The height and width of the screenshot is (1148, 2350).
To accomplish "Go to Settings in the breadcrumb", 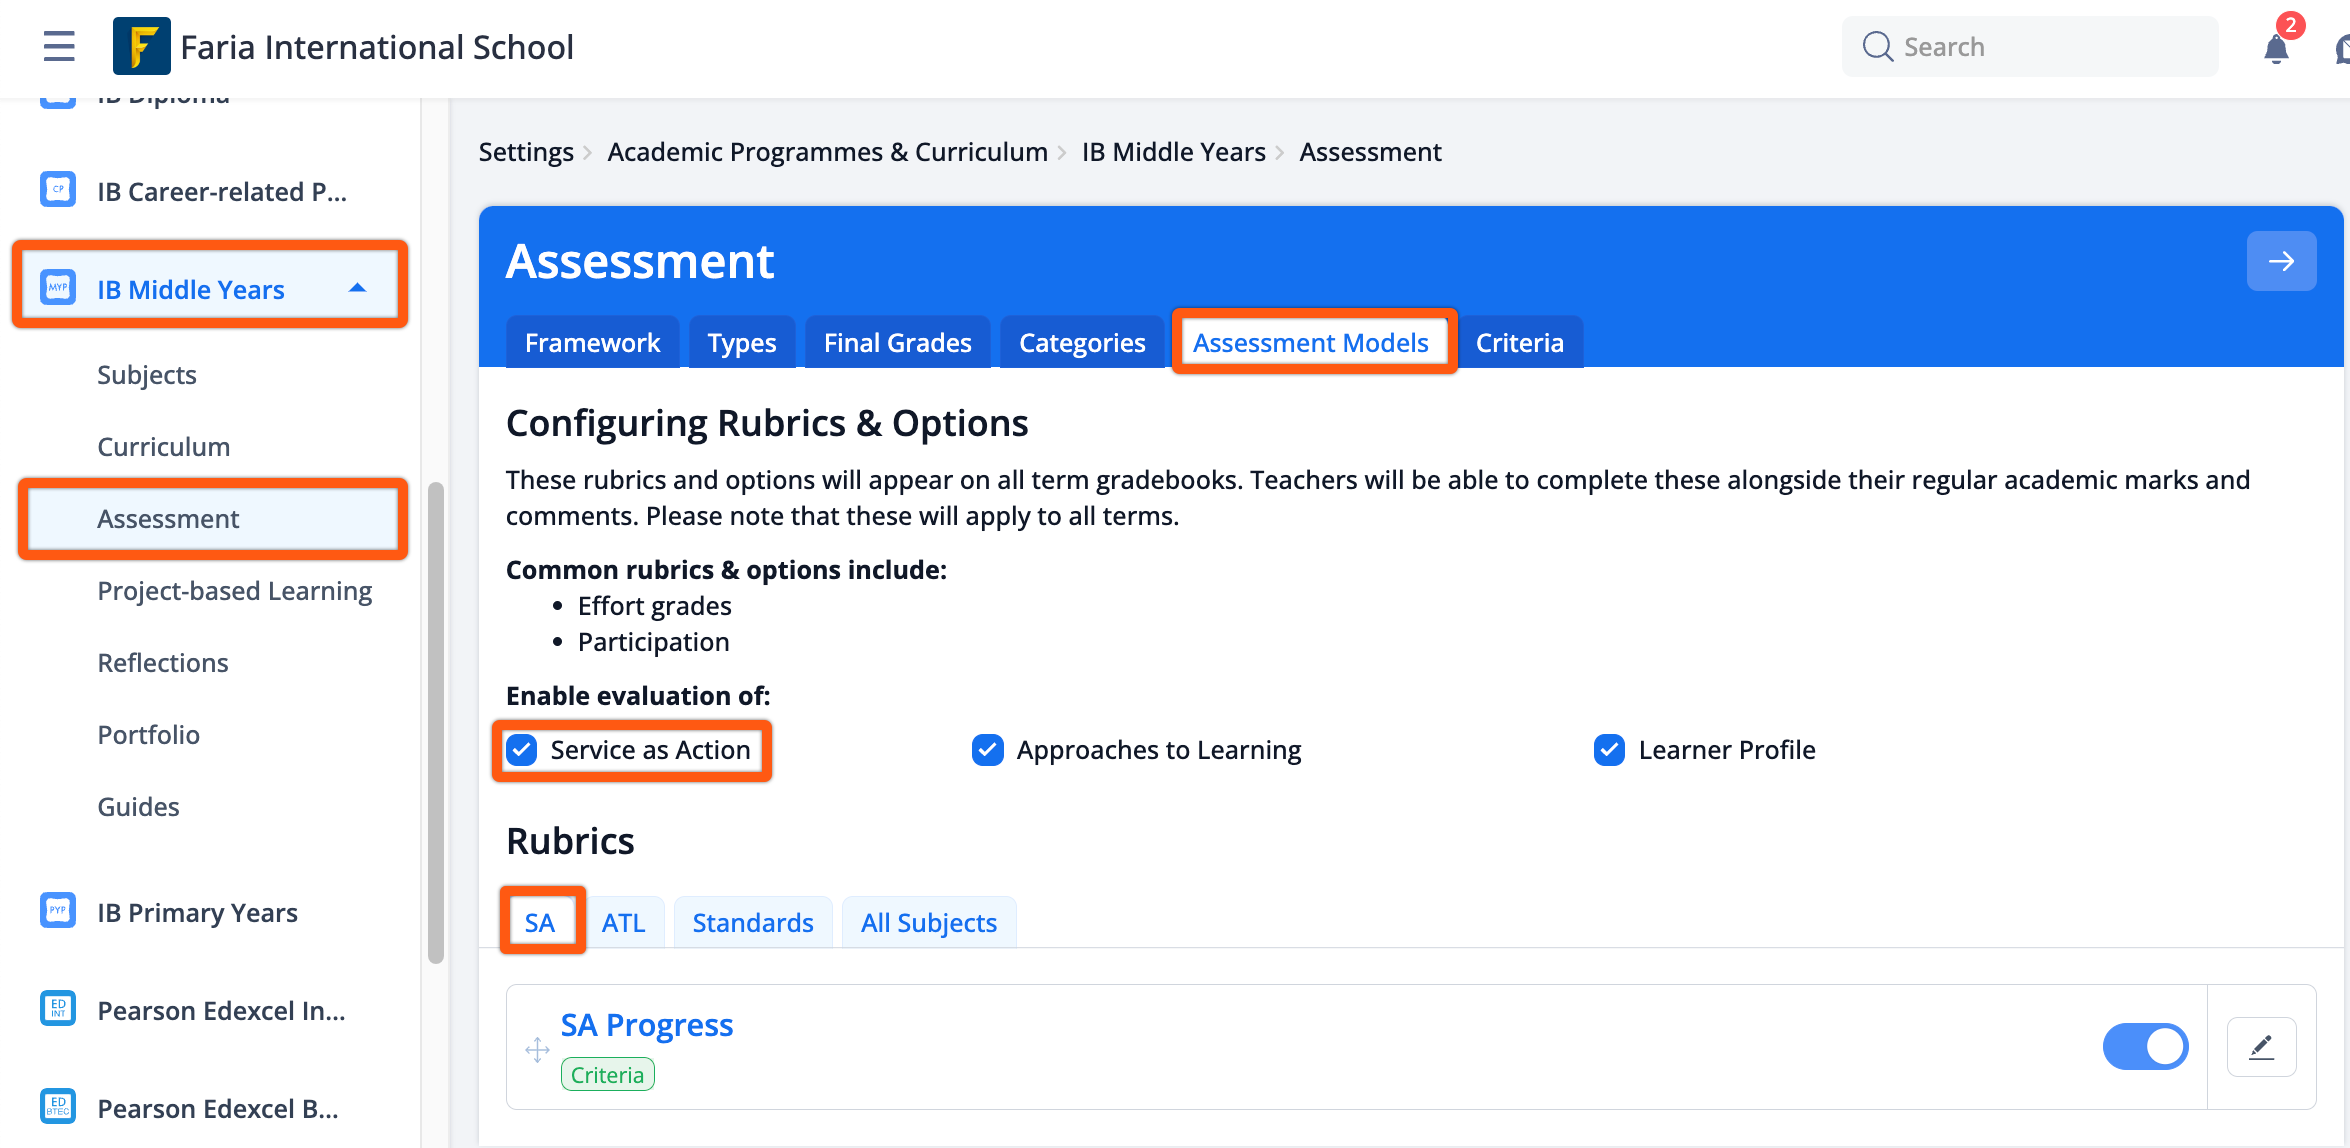I will click(x=526, y=152).
